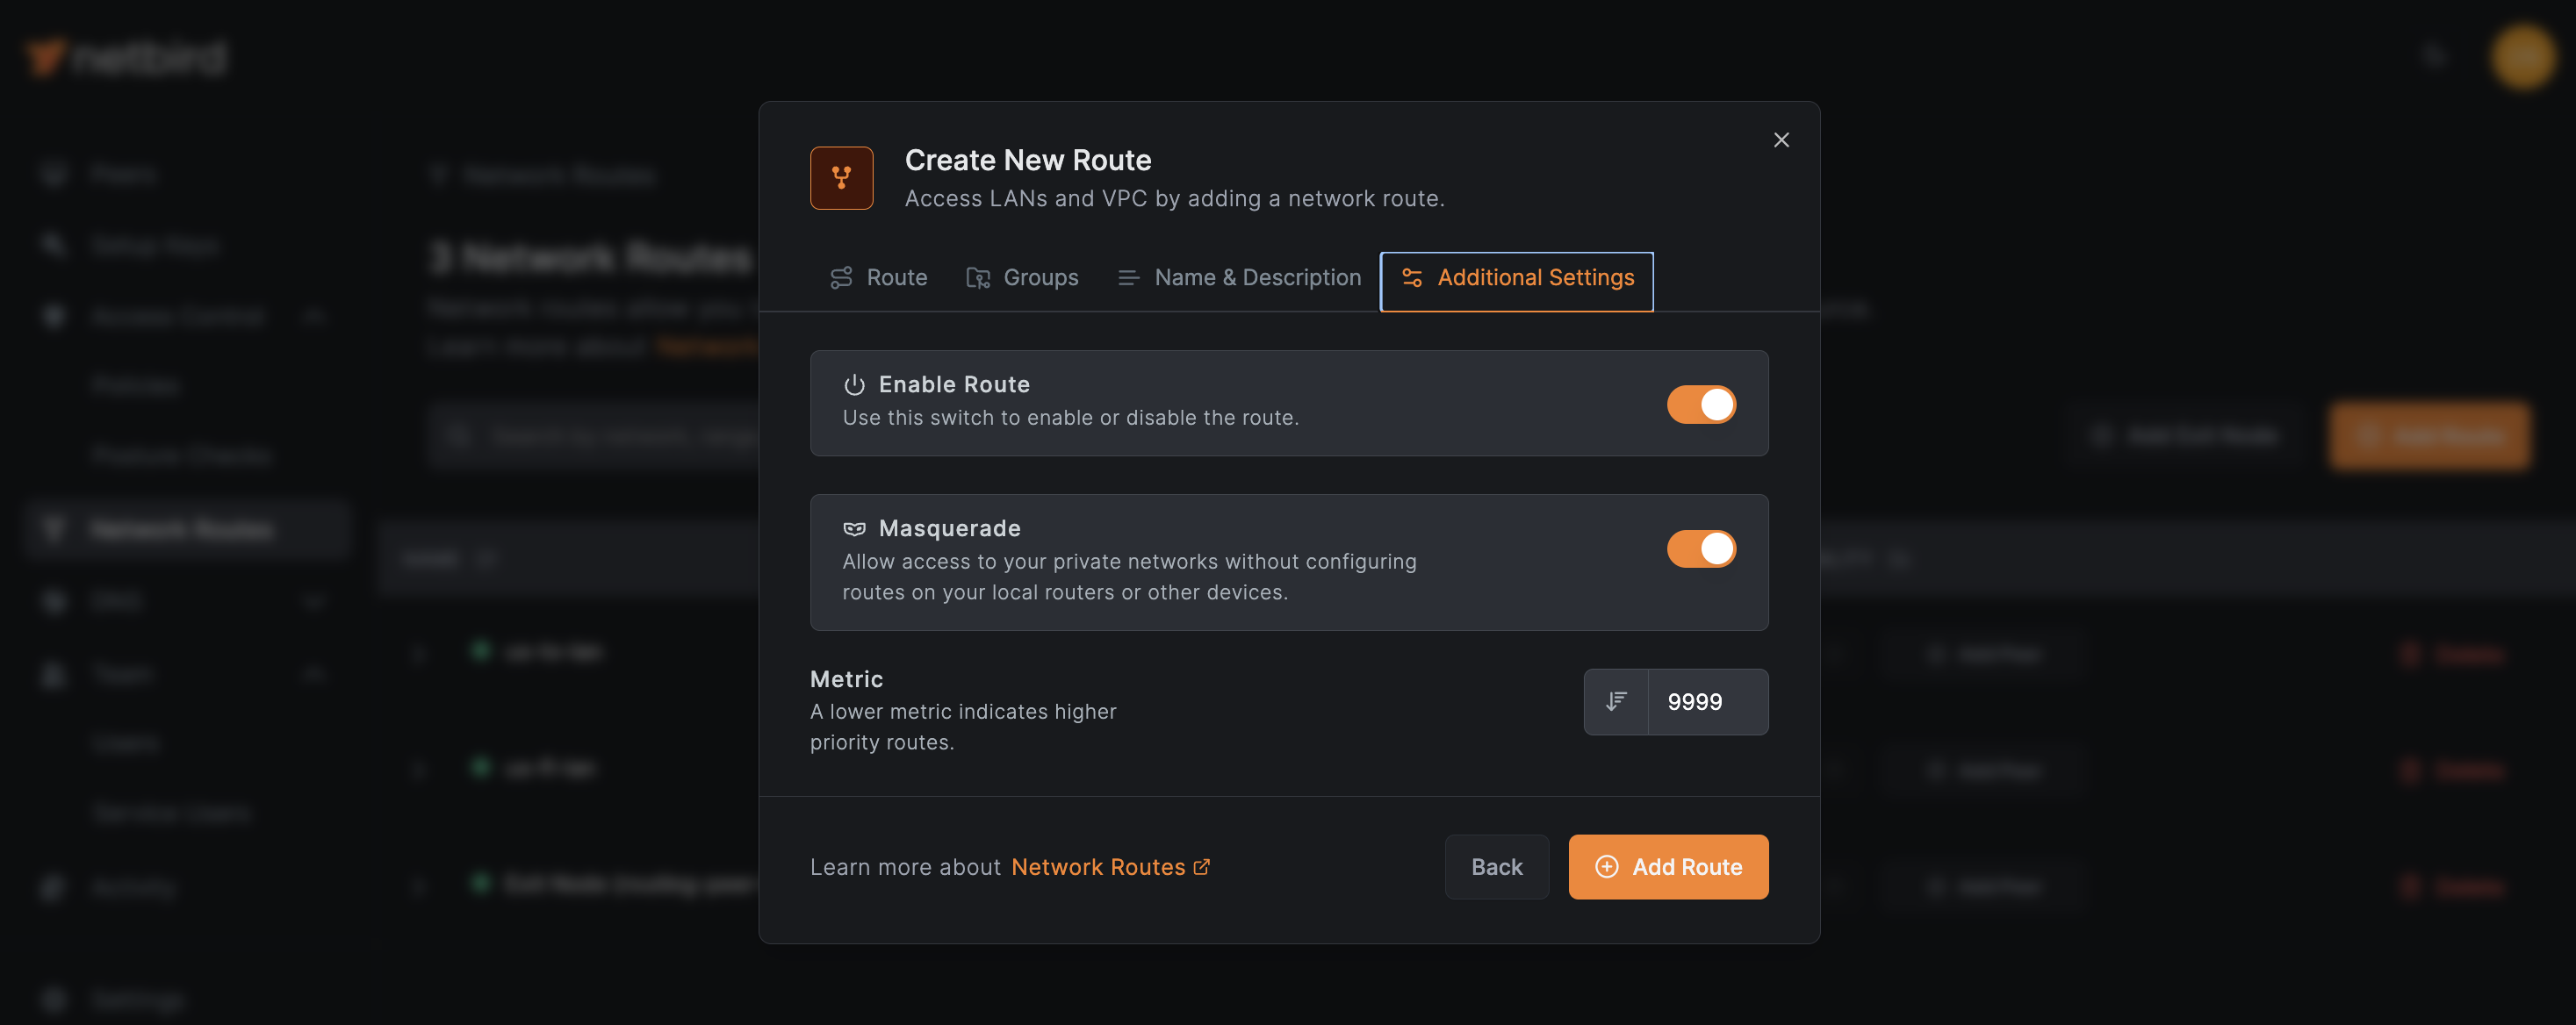Switch to the Groups tab
The image size is (2576, 1025).
[x=1022, y=278]
